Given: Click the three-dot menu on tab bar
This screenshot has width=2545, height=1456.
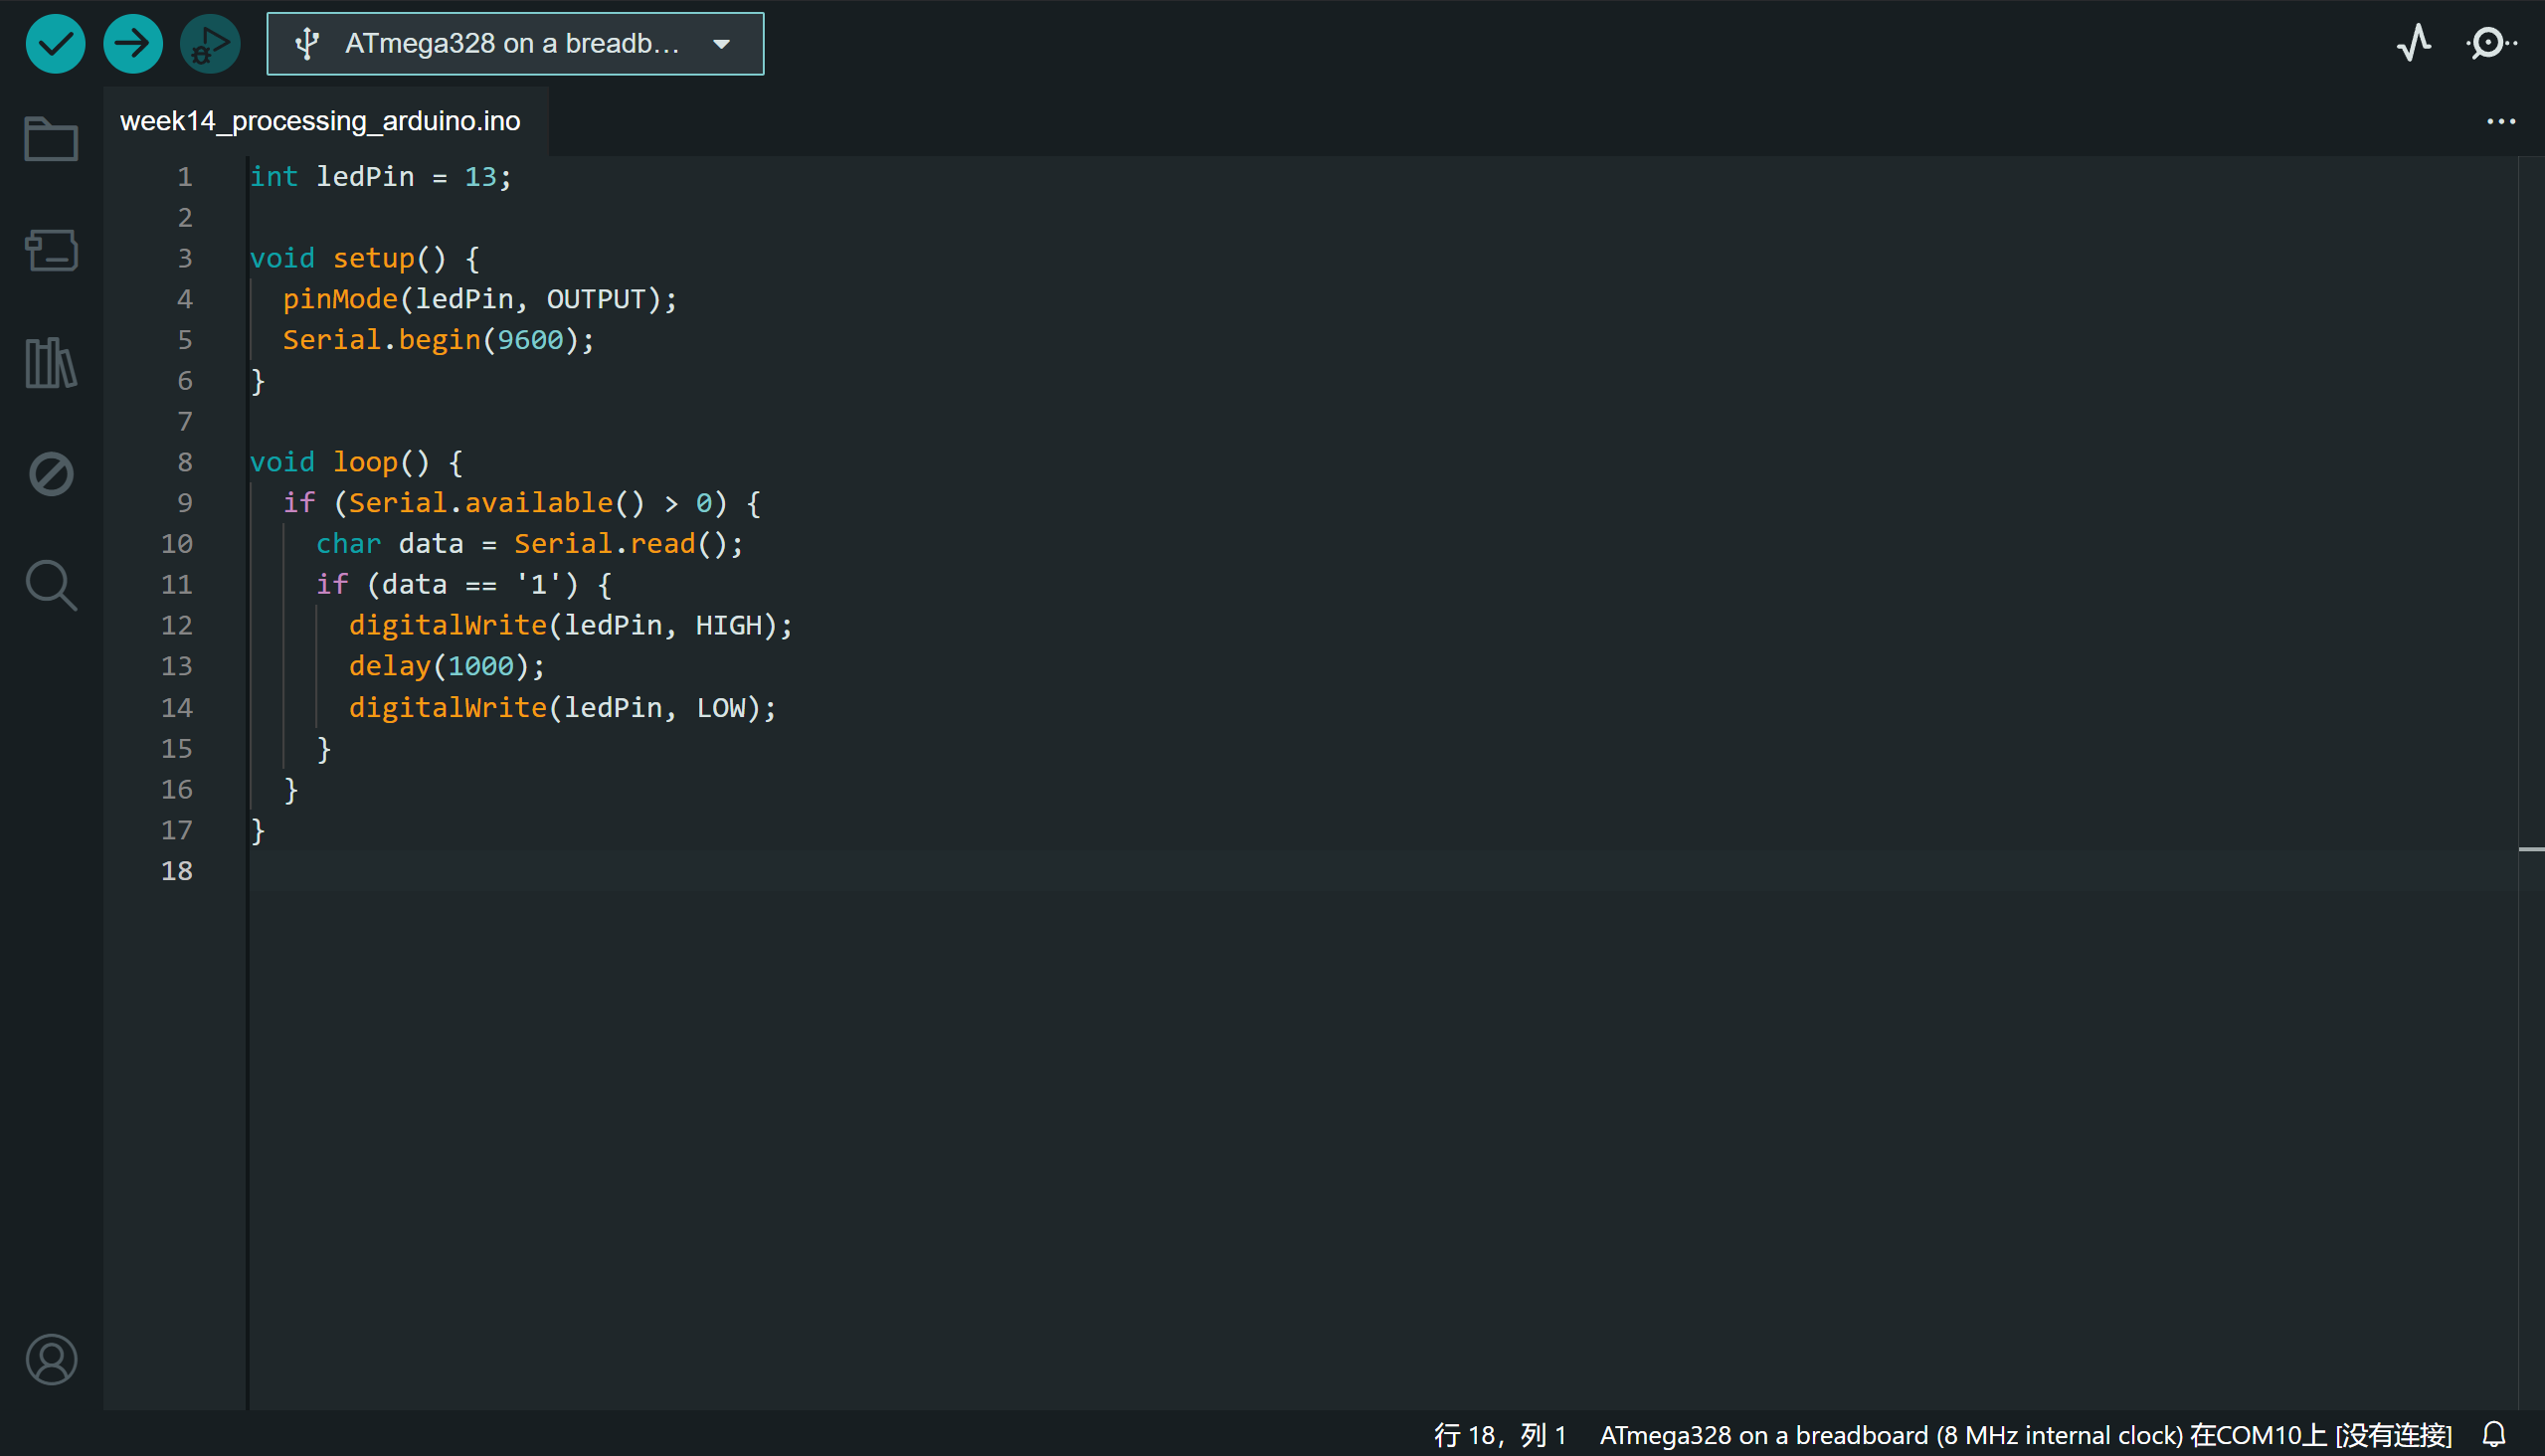Looking at the screenshot, I should click(2501, 120).
